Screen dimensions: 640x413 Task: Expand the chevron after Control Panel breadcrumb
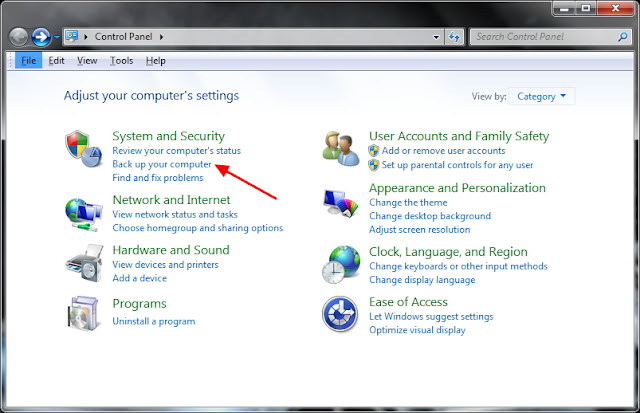pyautogui.click(x=161, y=37)
